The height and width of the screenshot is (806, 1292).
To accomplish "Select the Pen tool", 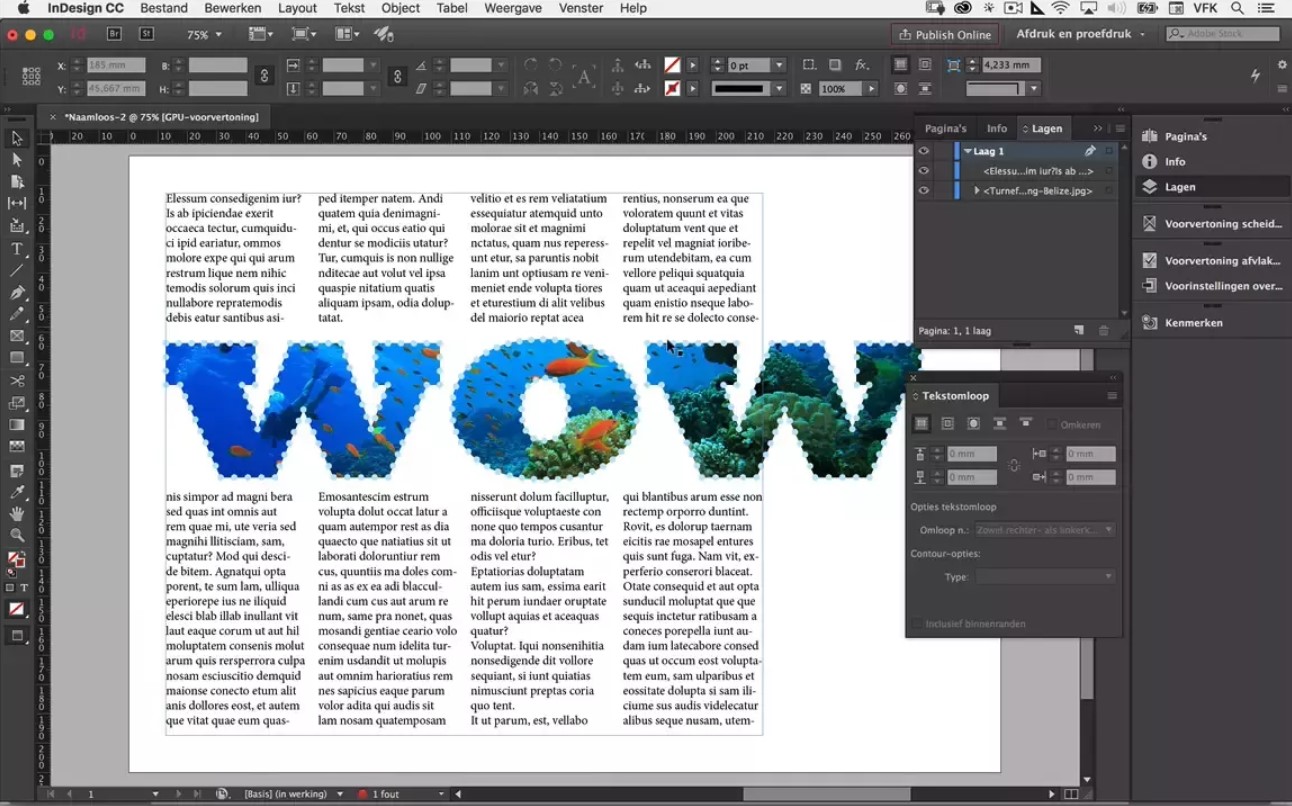I will tap(17, 293).
